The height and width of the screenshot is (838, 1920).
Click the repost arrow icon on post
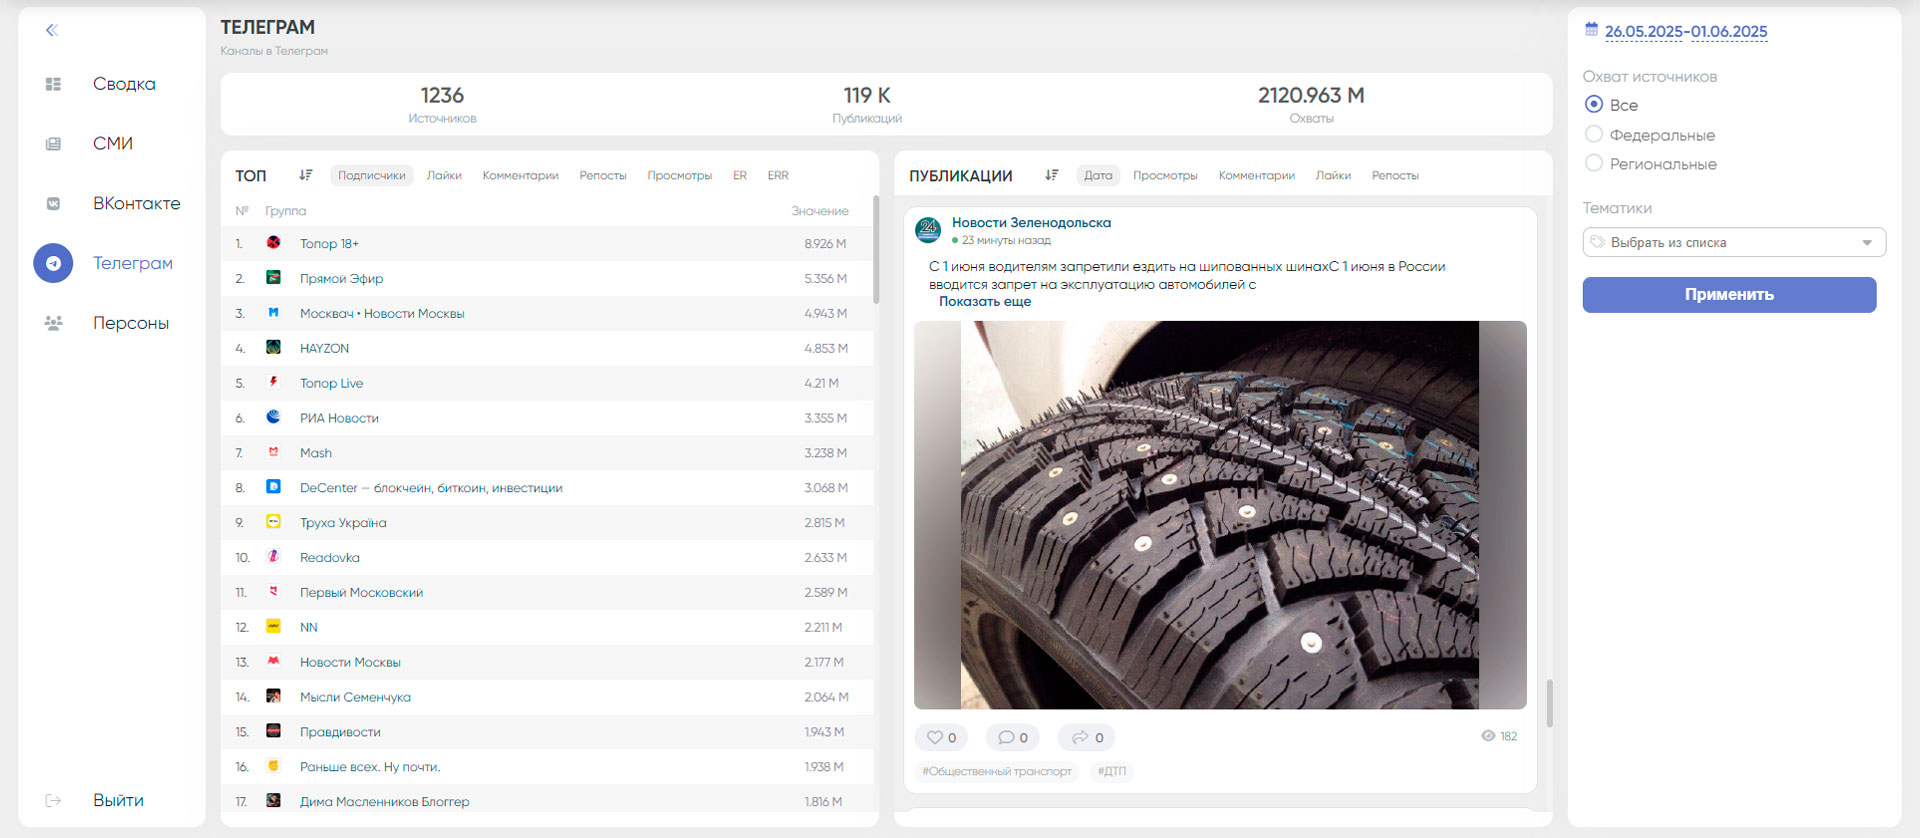click(x=1080, y=737)
